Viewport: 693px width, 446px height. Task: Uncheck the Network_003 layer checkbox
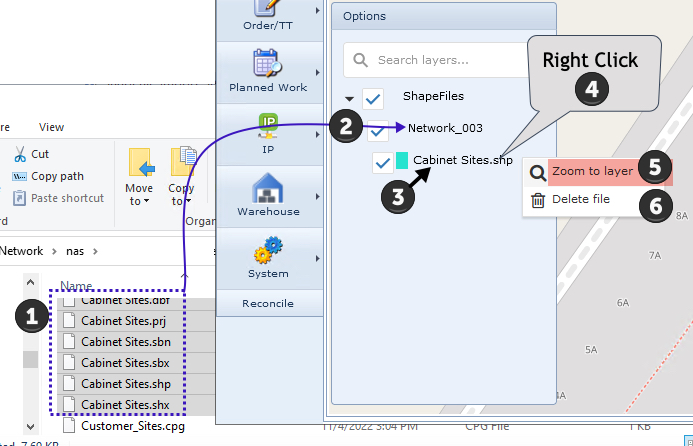point(378,130)
